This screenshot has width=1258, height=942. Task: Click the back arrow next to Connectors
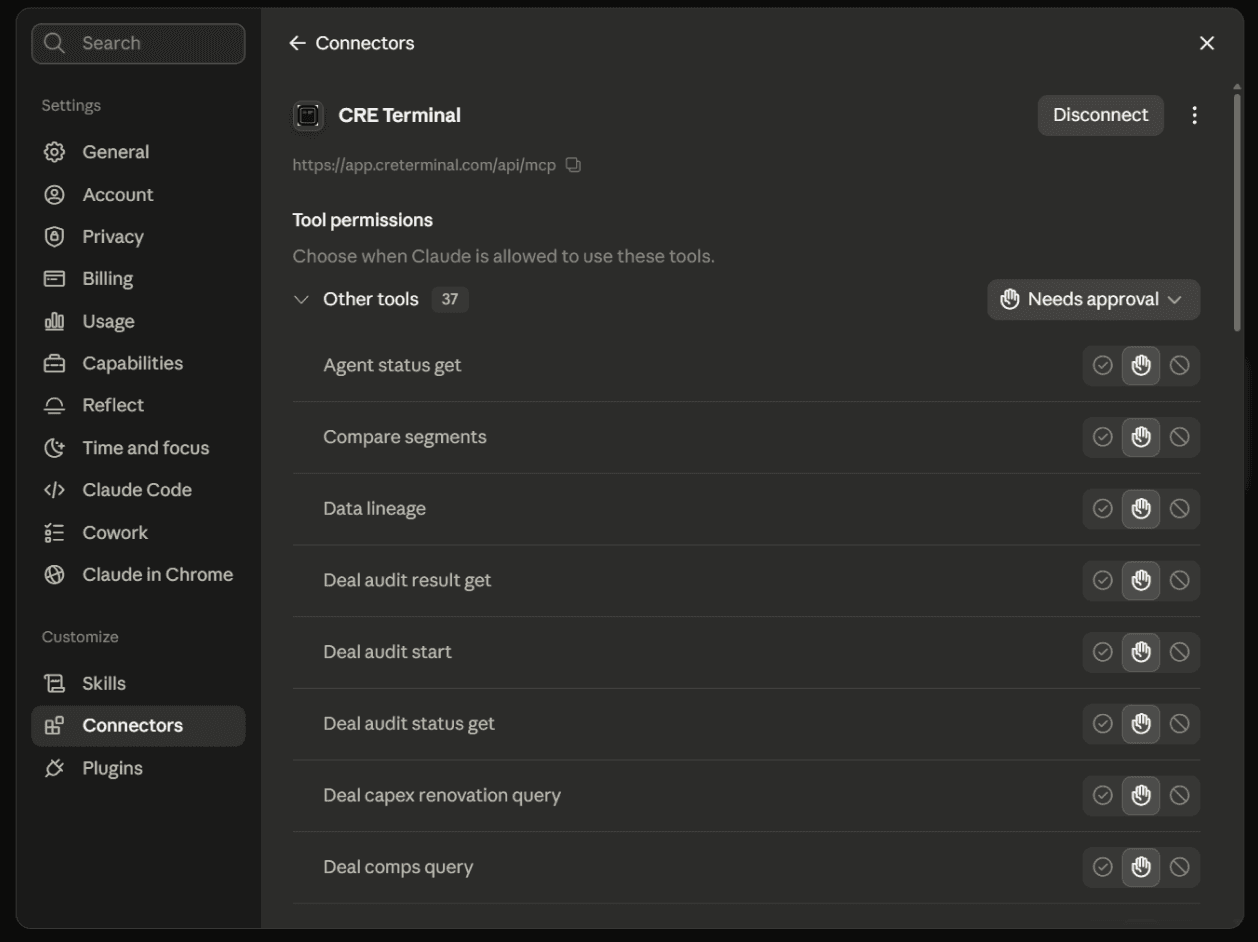(x=297, y=43)
